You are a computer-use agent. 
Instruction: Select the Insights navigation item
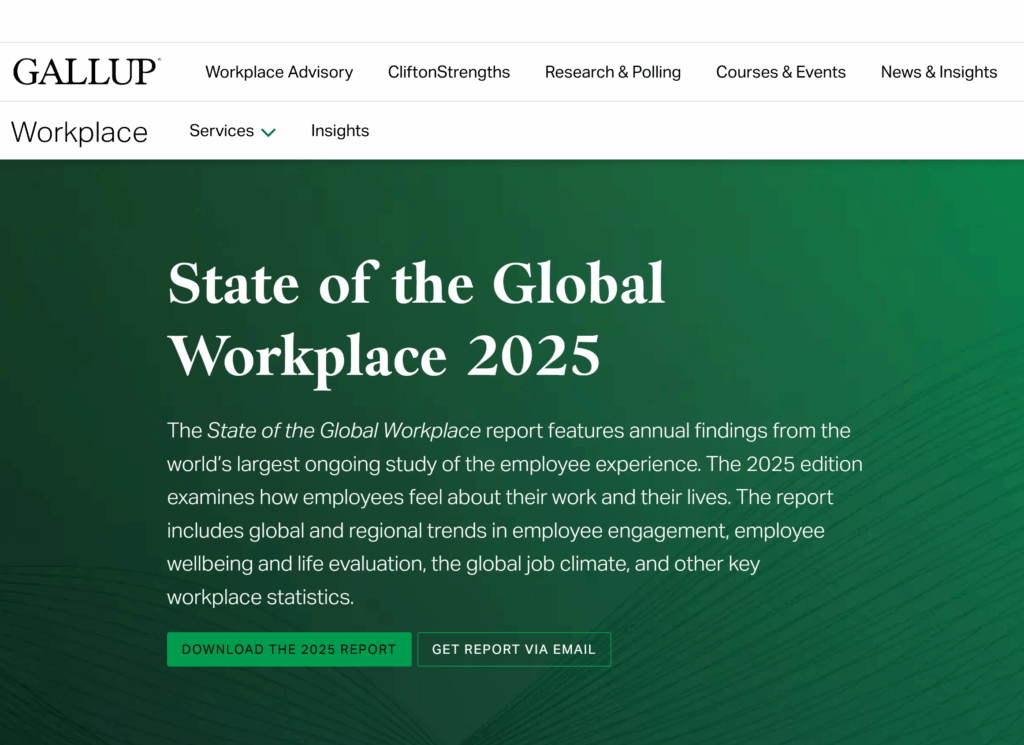pyautogui.click(x=340, y=130)
